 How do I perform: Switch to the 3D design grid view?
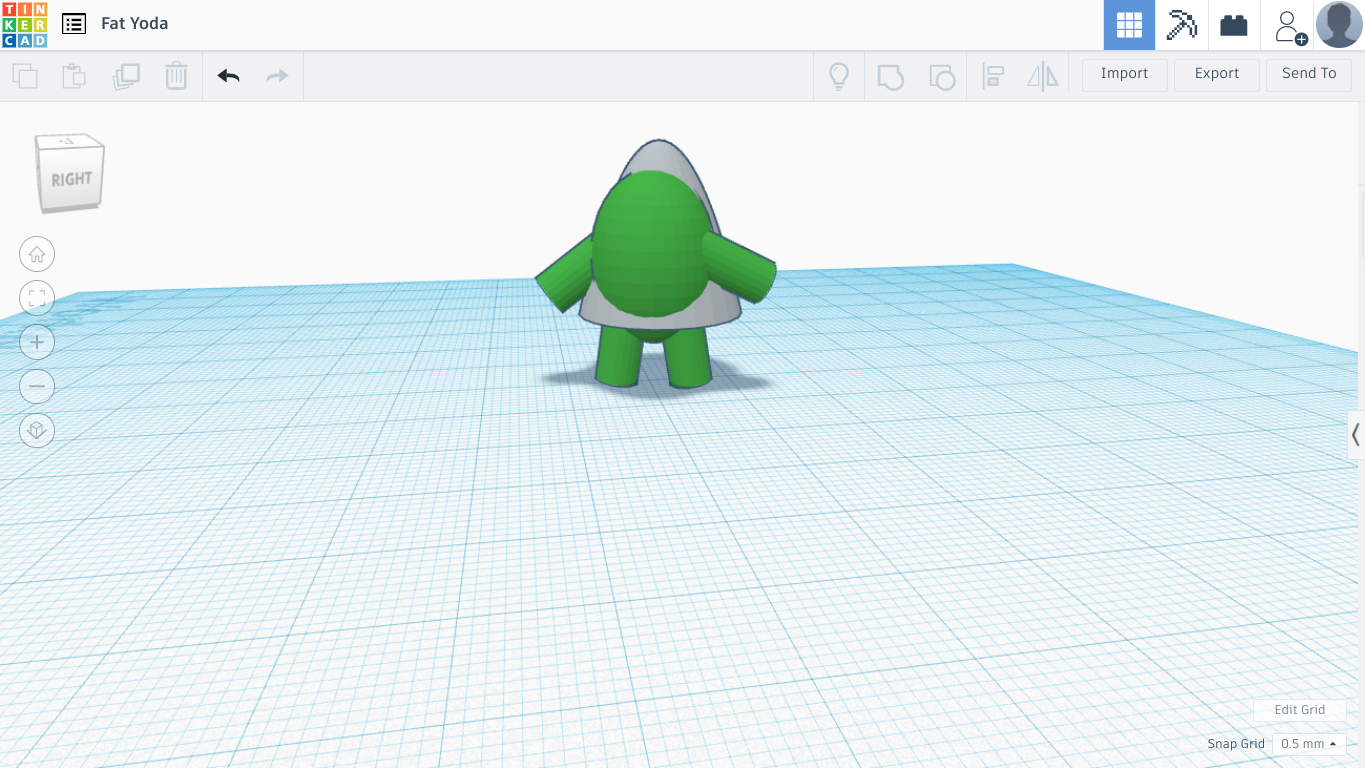(1129, 25)
